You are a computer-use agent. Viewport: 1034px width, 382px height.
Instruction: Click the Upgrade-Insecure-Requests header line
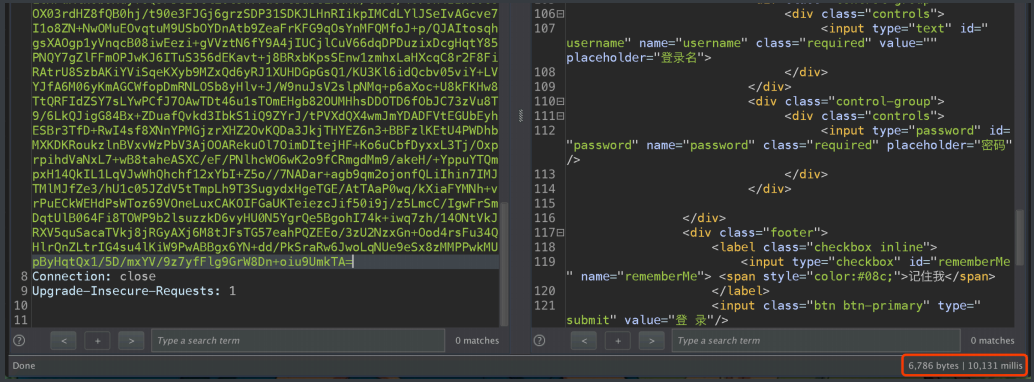point(134,291)
